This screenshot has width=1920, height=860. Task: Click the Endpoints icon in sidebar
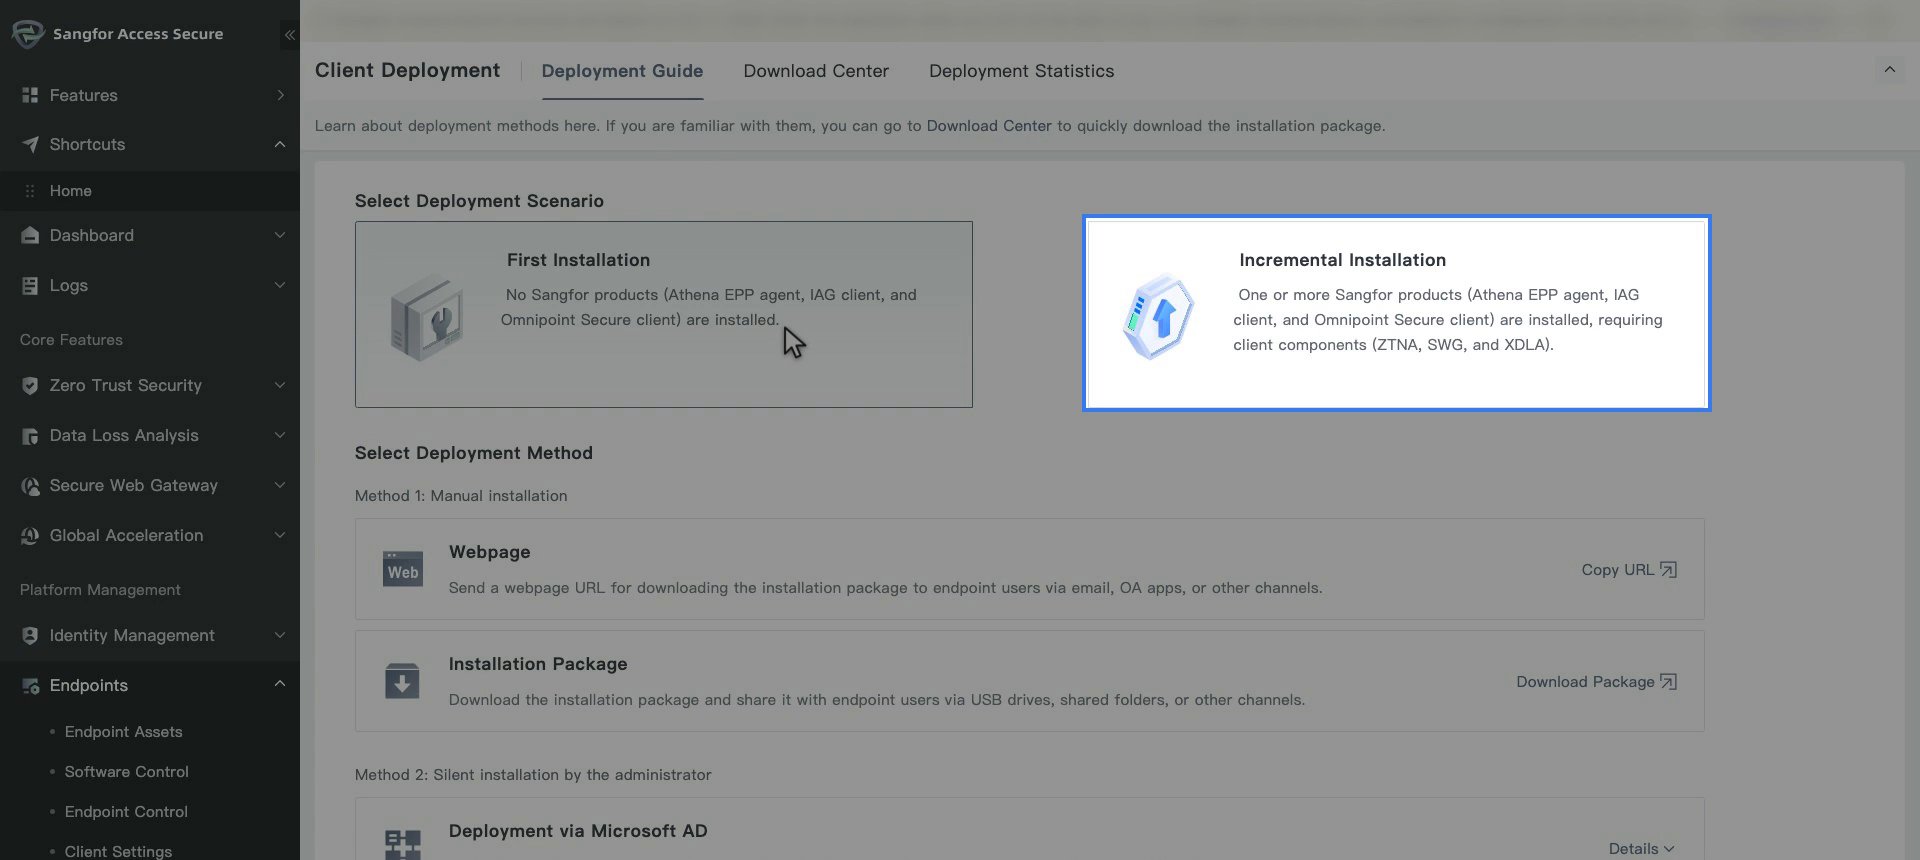[x=30, y=685]
